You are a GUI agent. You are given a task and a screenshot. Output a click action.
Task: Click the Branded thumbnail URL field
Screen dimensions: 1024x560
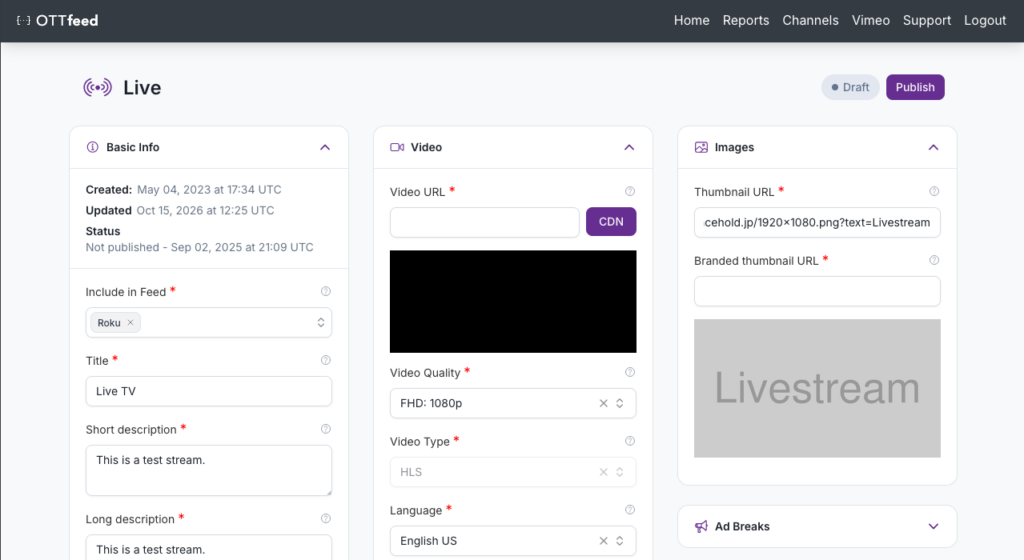coord(817,291)
